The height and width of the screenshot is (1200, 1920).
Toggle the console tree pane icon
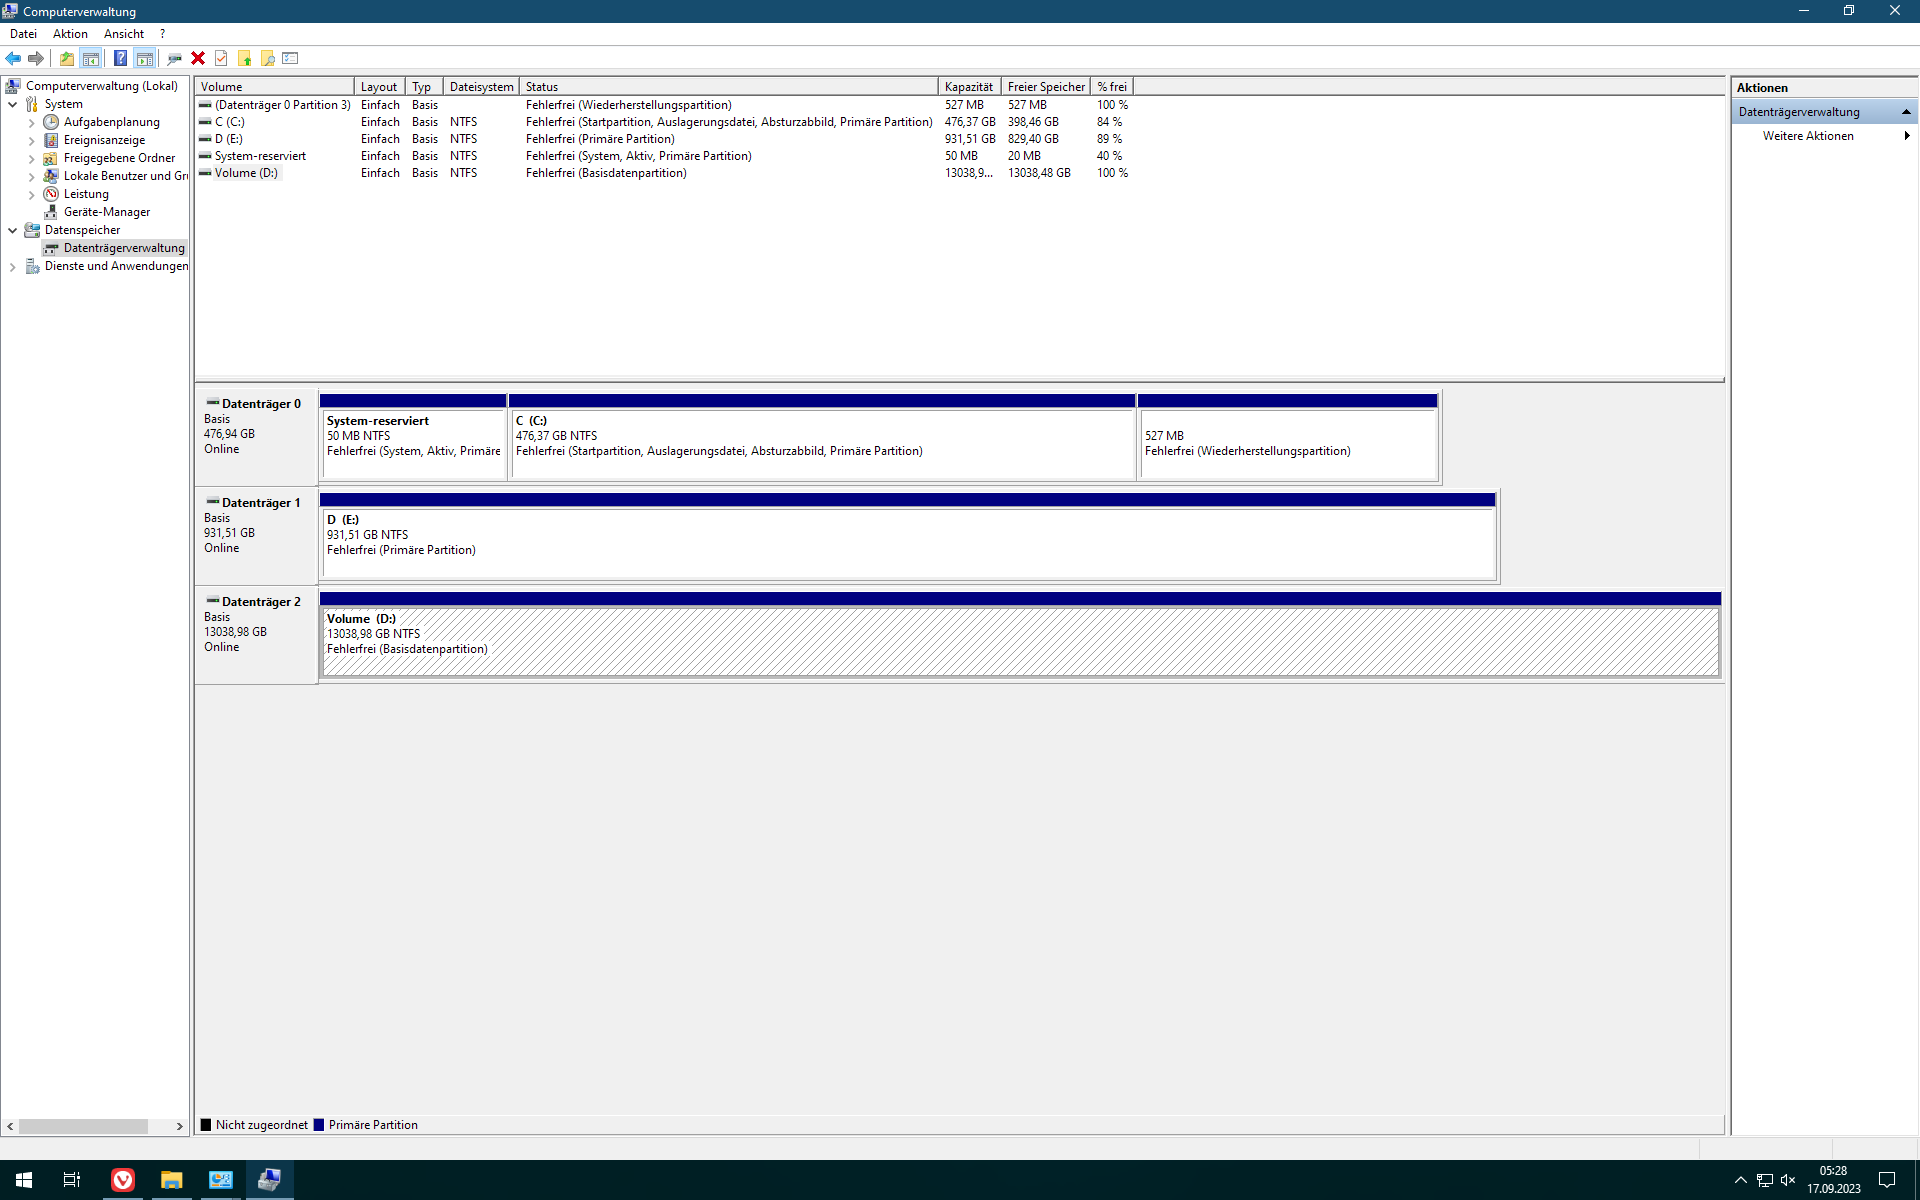[x=90, y=58]
